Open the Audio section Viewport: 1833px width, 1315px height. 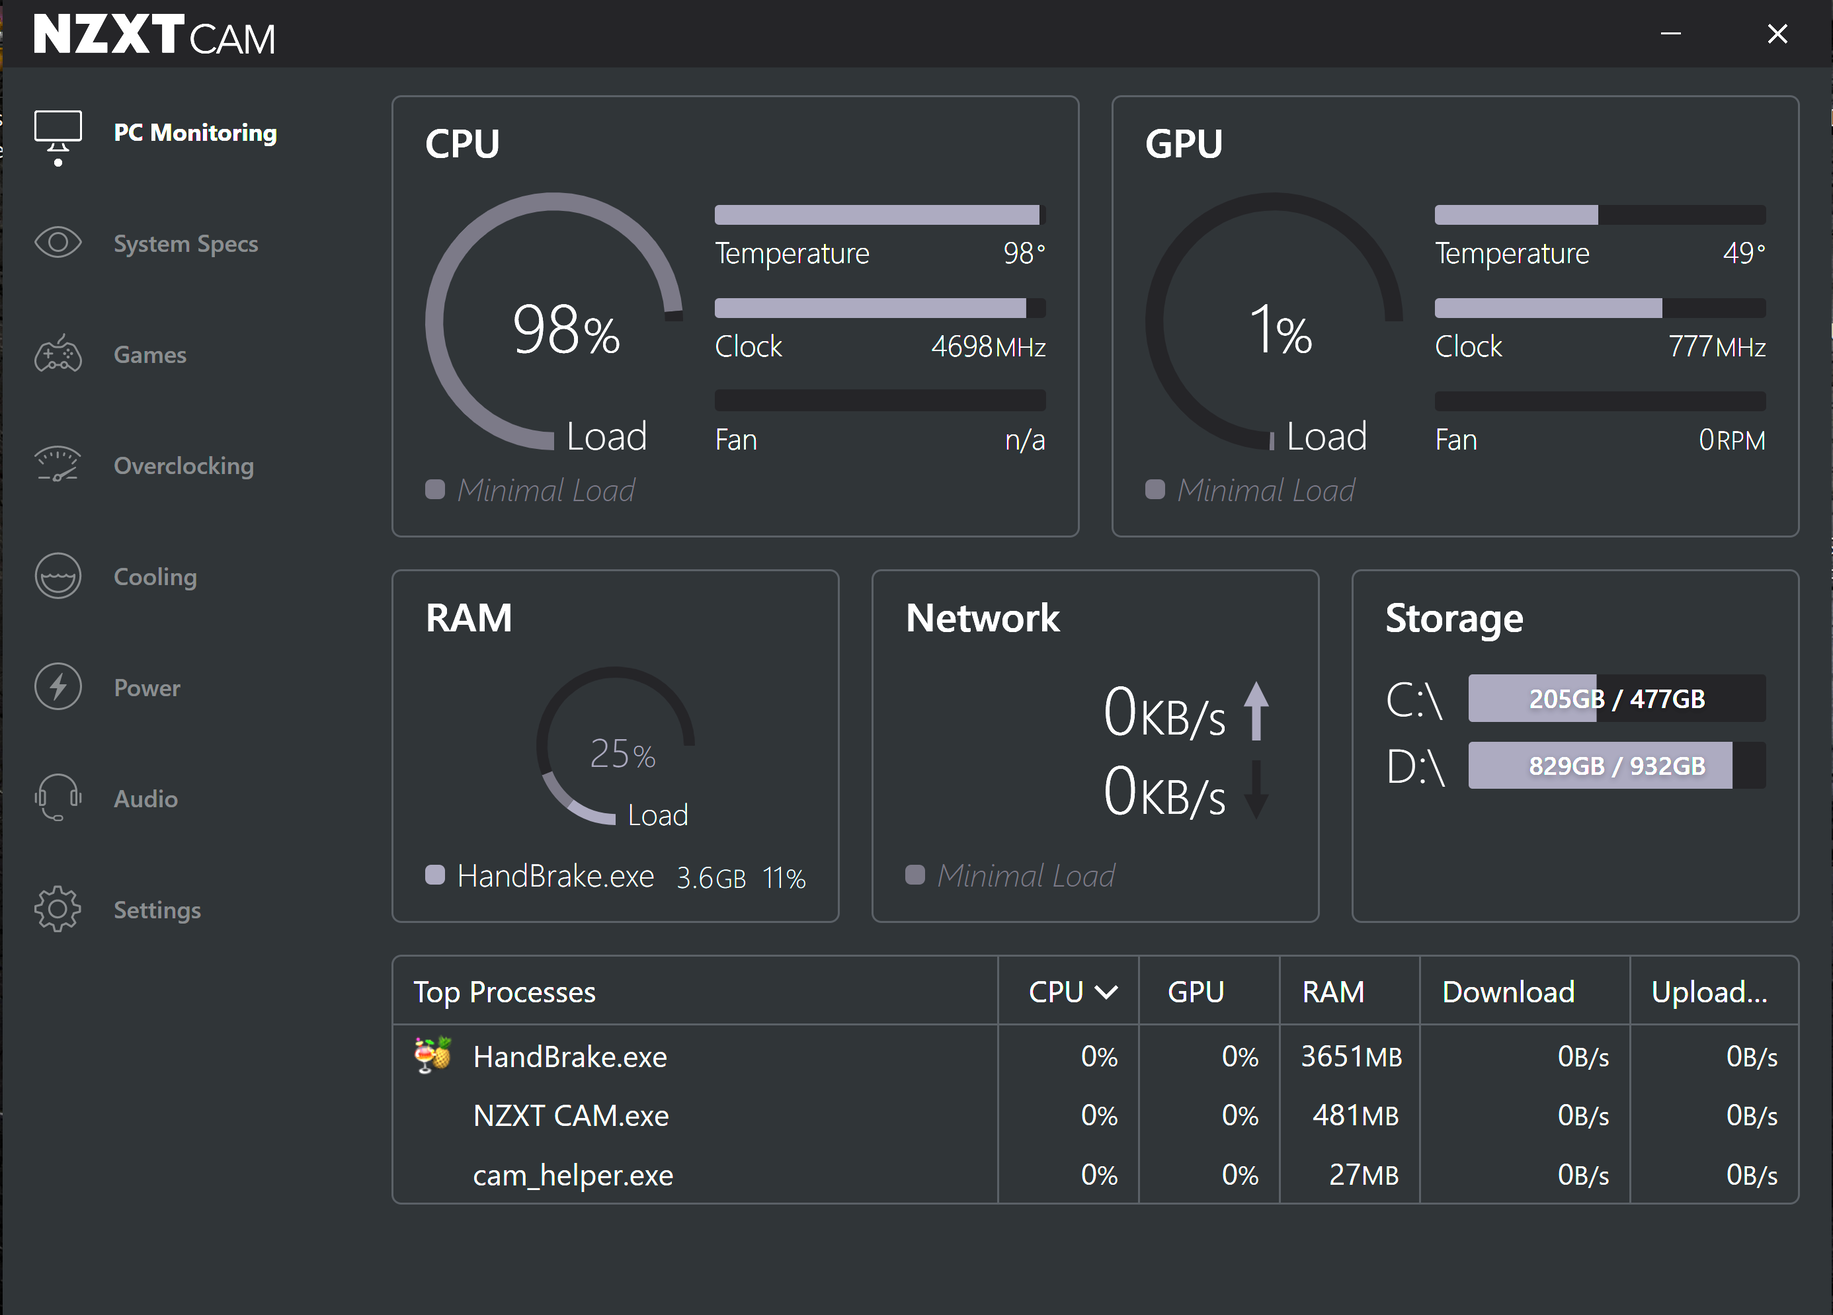(x=146, y=799)
